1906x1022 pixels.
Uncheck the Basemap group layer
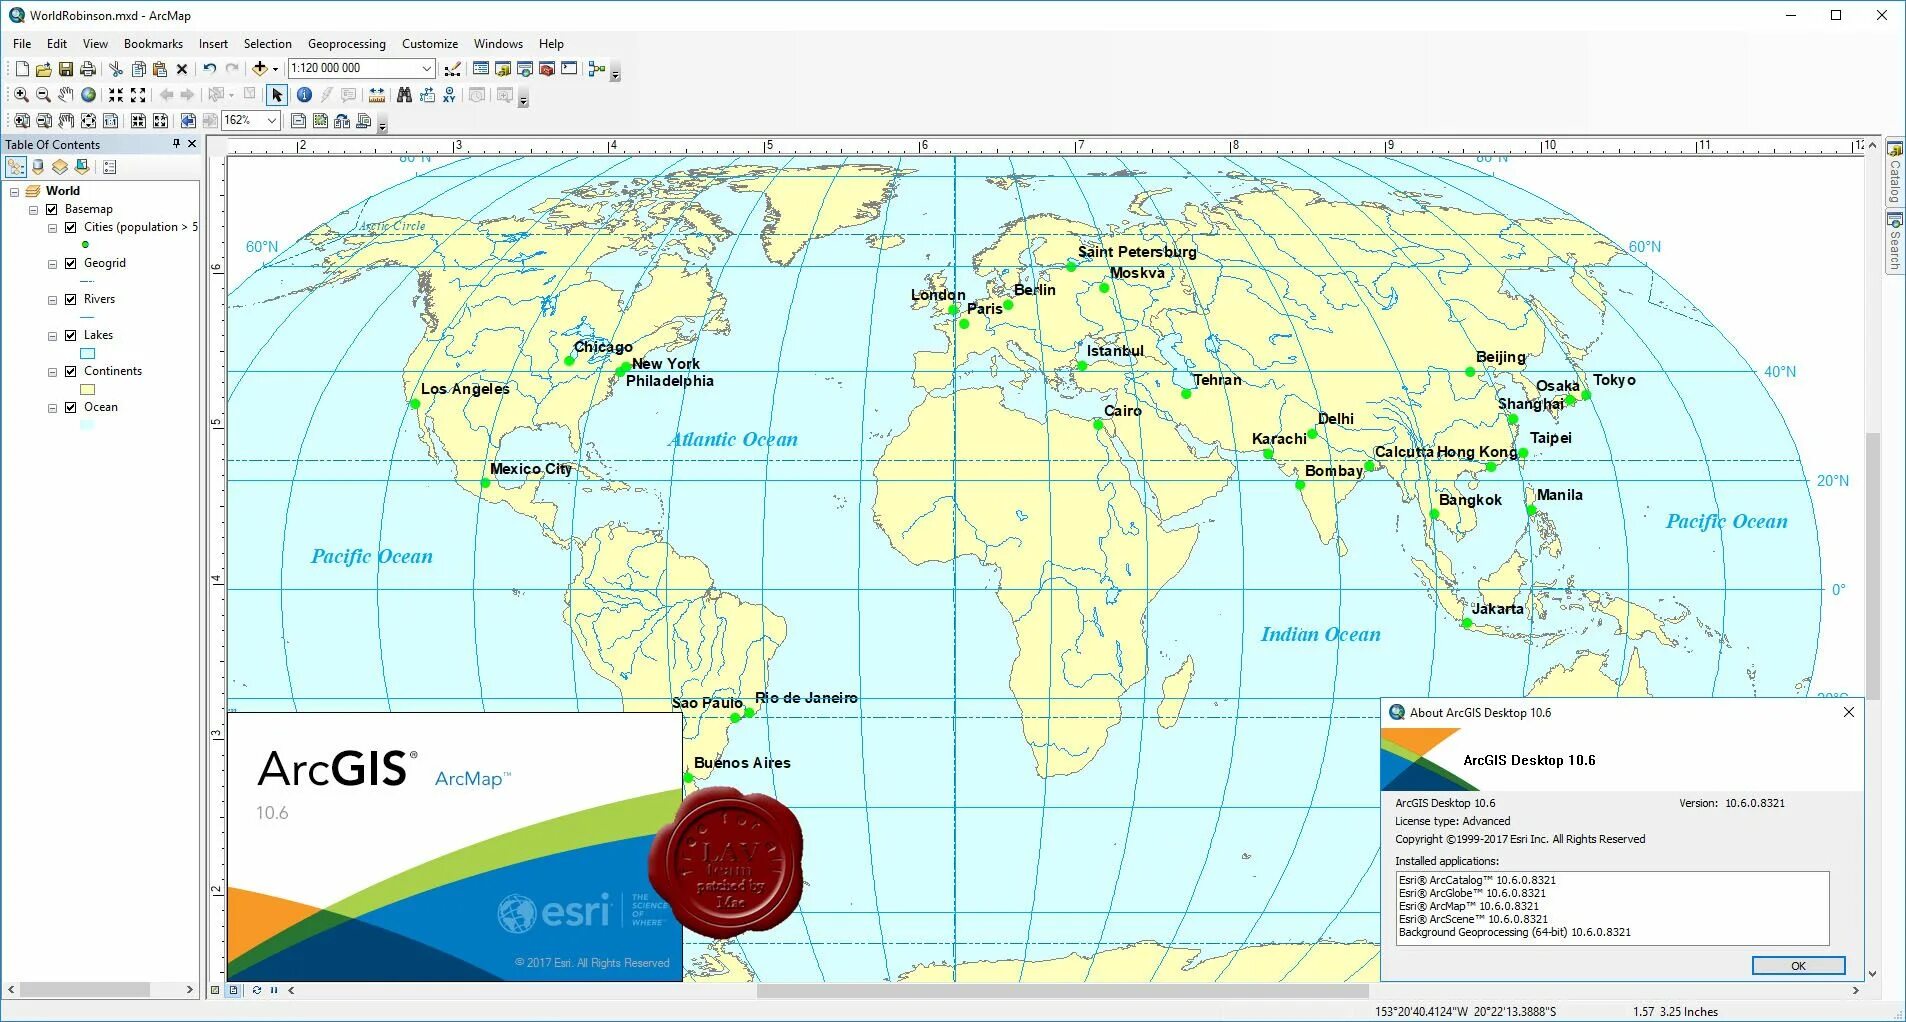pyautogui.click(x=52, y=209)
